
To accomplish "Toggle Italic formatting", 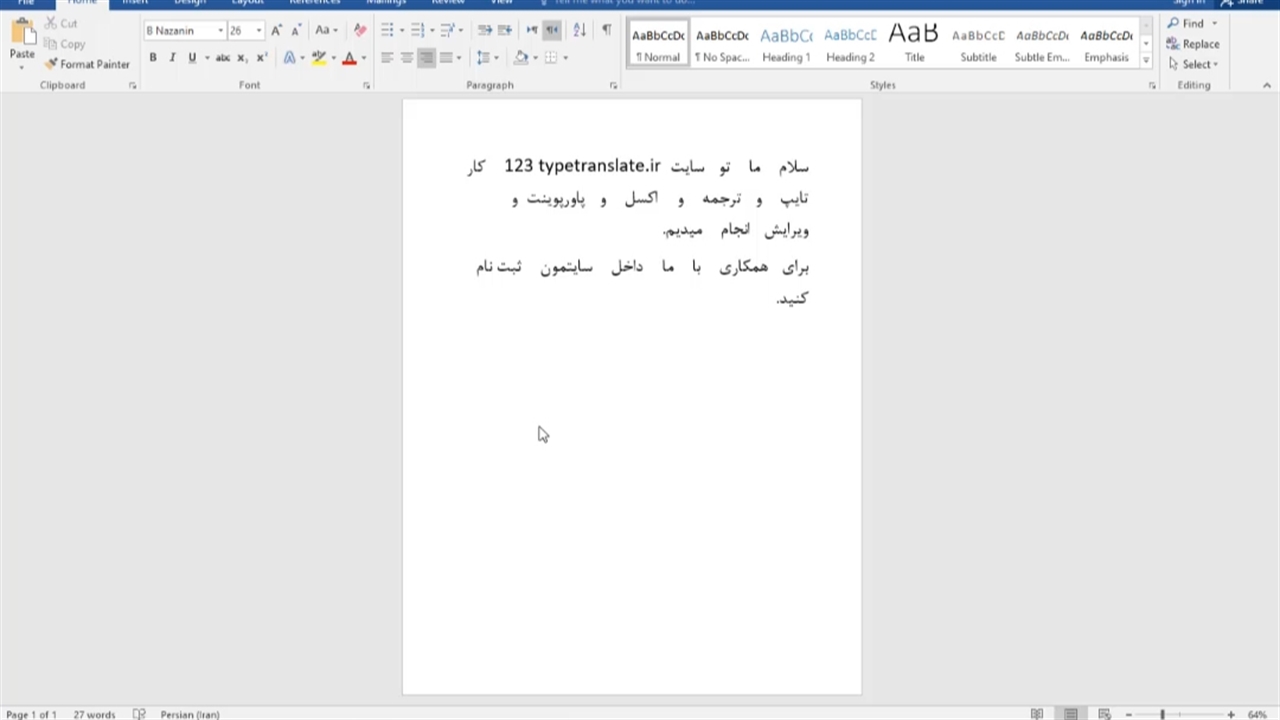I will (172, 58).
